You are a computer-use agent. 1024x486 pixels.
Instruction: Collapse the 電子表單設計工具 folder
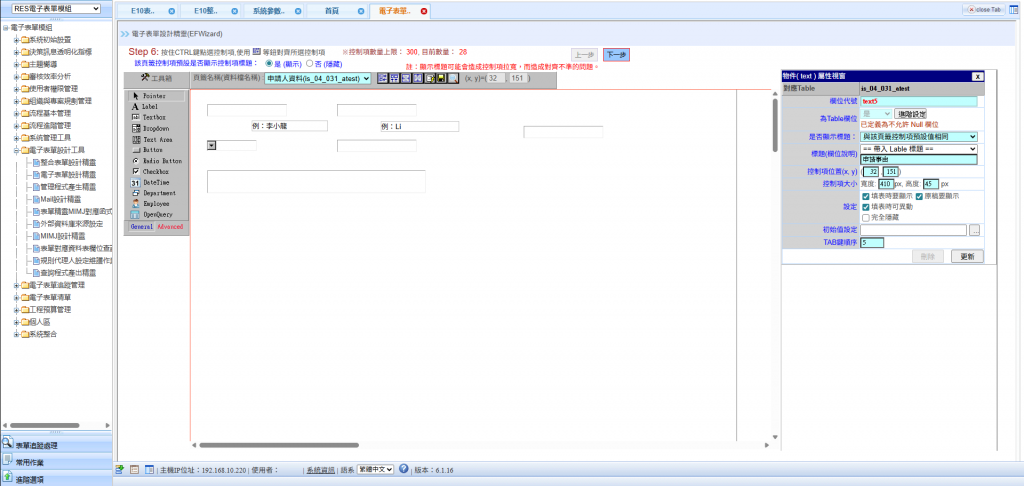click(x=16, y=150)
